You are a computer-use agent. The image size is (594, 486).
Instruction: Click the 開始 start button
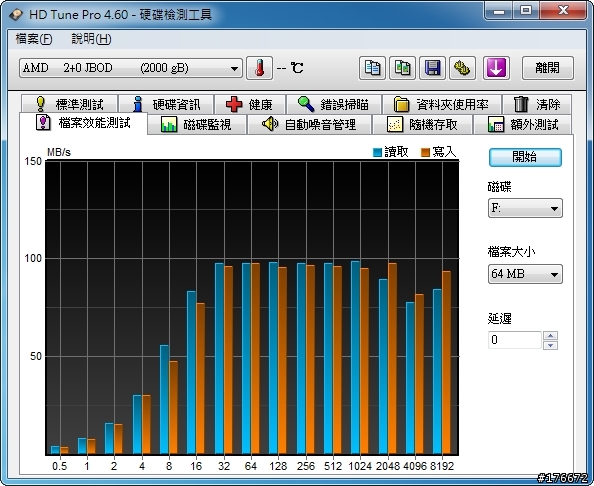point(525,157)
